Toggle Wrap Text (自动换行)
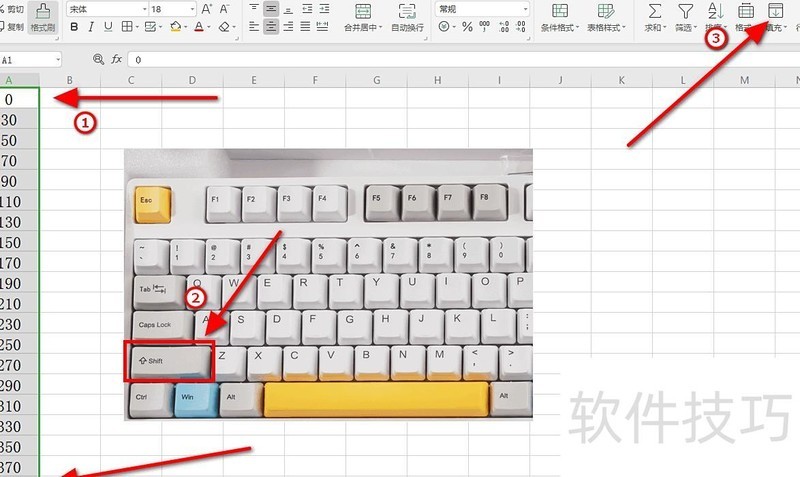Image resolution: width=800 pixels, height=477 pixels. click(x=407, y=17)
